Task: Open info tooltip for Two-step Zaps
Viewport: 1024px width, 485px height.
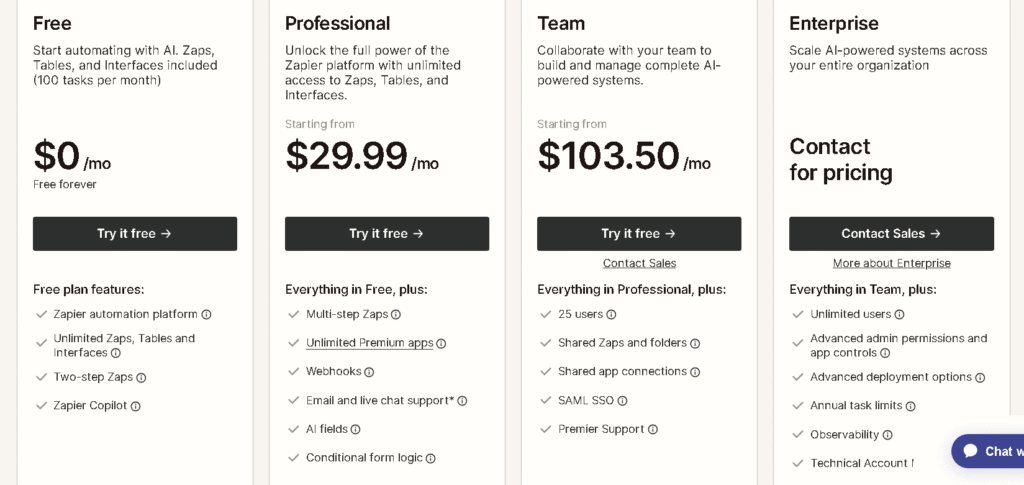Action: pyautogui.click(x=141, y=378)
